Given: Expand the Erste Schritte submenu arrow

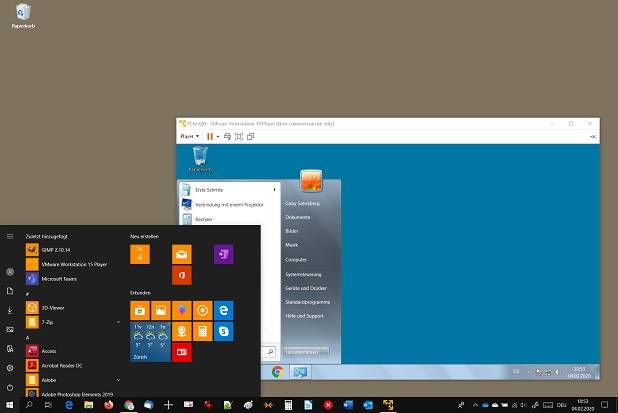Looking at the screenshot, I should coord(274,190).
